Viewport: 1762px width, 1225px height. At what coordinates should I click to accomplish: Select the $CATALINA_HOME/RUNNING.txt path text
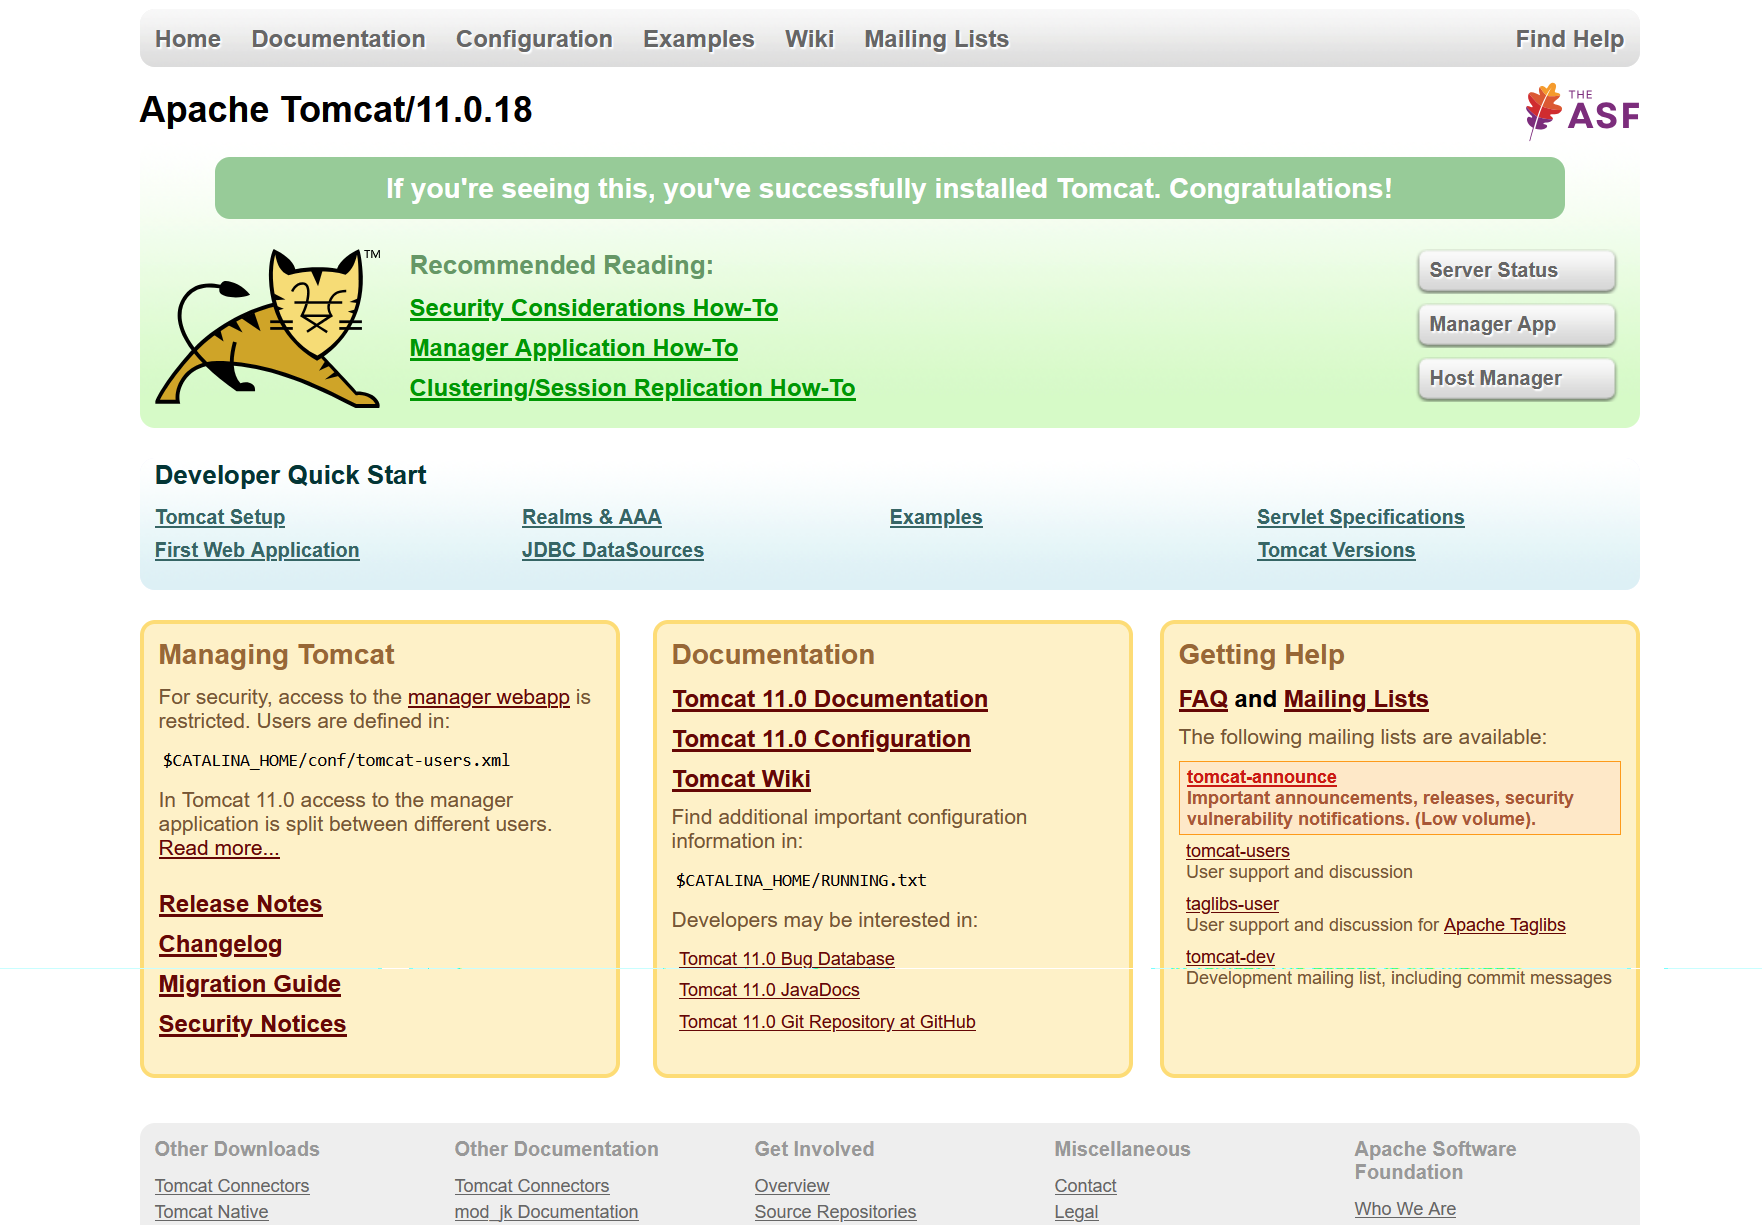[801, 880]
